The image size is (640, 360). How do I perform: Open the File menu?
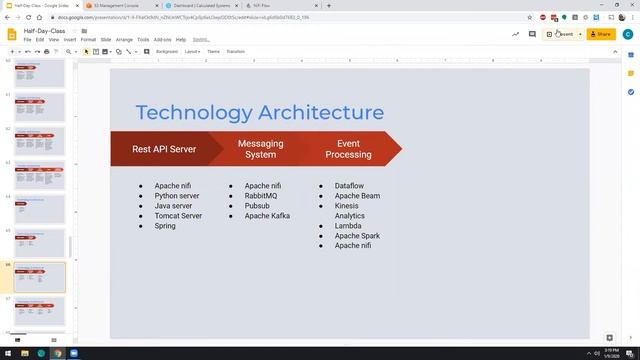(27, 40)
